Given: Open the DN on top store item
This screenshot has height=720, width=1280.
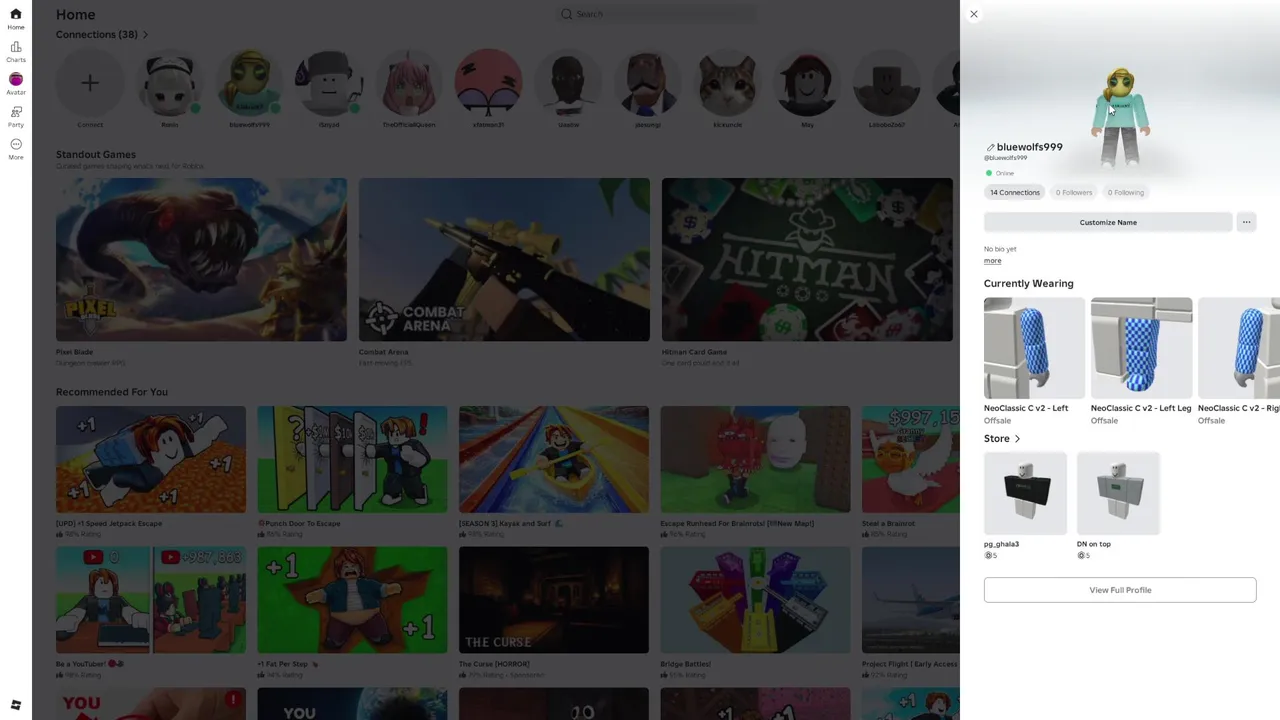Looking at the screenshot, I should (x=1118, y=493).
